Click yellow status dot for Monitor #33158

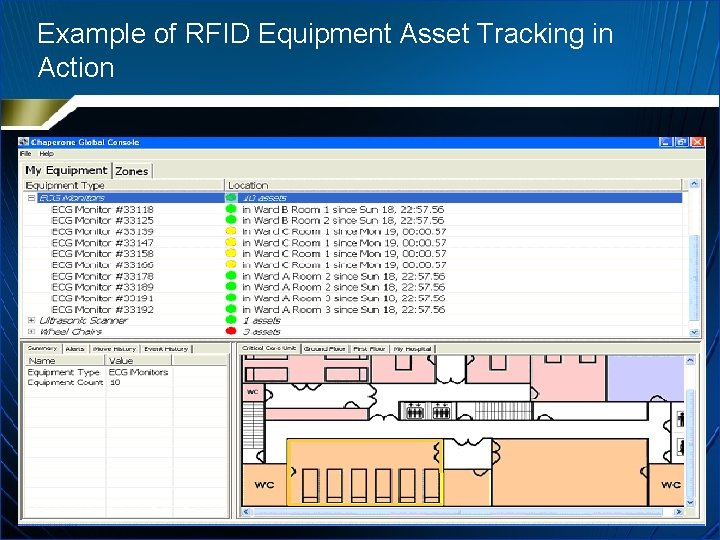click(231, 253)
